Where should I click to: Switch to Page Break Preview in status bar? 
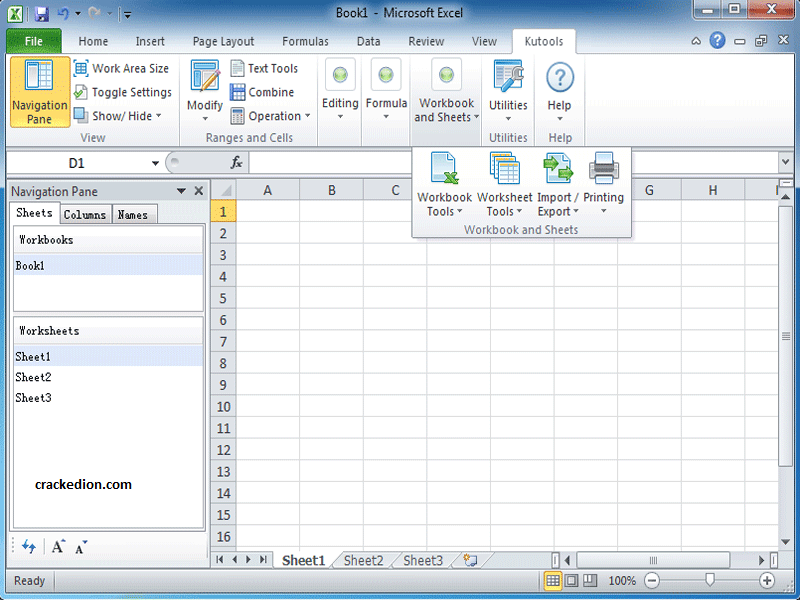click(x=590, y=581)
